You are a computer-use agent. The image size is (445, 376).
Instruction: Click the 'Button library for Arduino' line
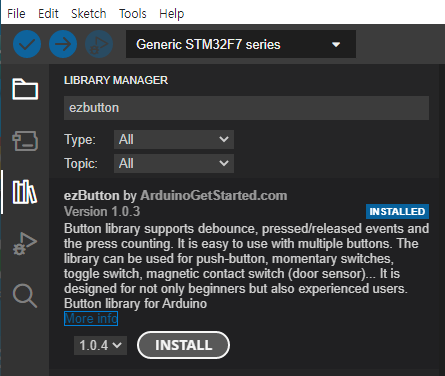[x=135, y=303]
